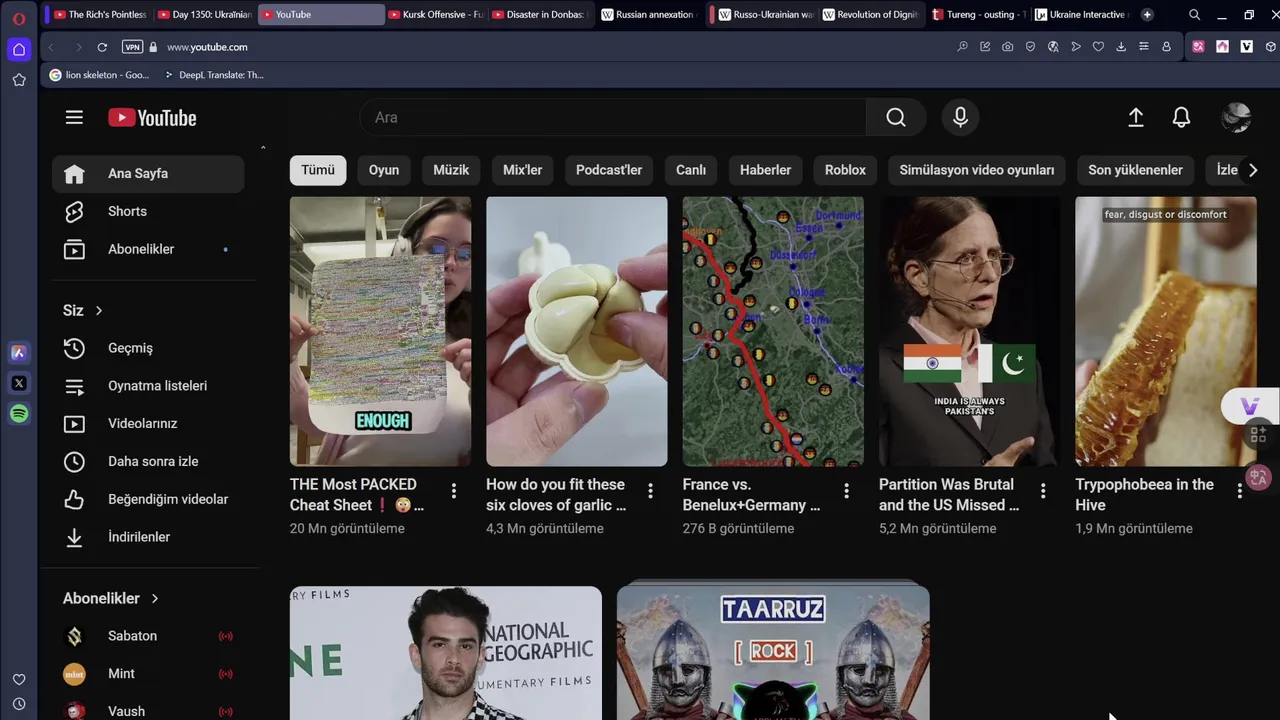Open the downloads icon in Opera toolbar

1121,47
